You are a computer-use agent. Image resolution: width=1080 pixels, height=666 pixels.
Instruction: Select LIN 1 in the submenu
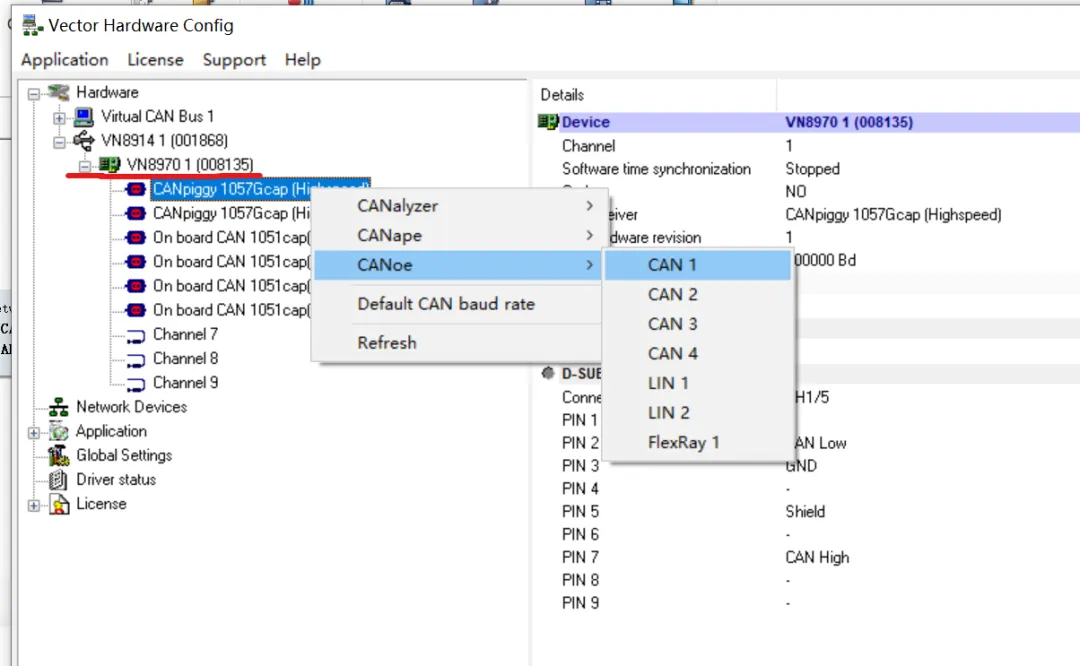tap(698, 384)
